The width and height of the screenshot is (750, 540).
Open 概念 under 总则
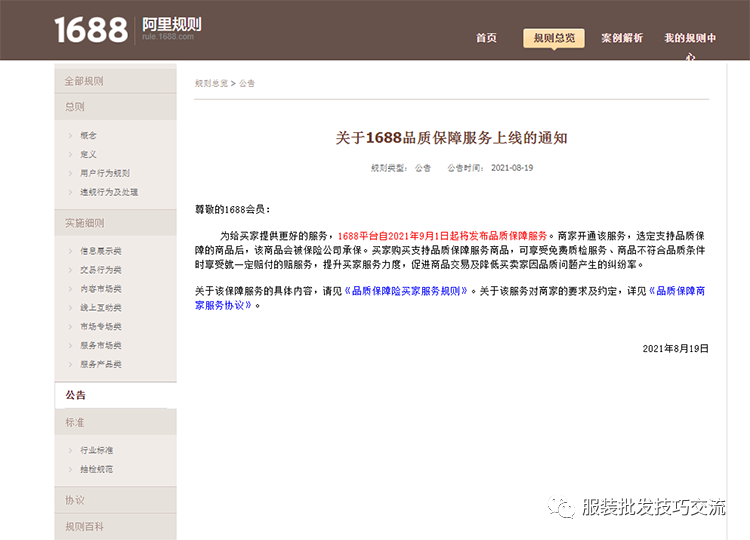(89, 135)
